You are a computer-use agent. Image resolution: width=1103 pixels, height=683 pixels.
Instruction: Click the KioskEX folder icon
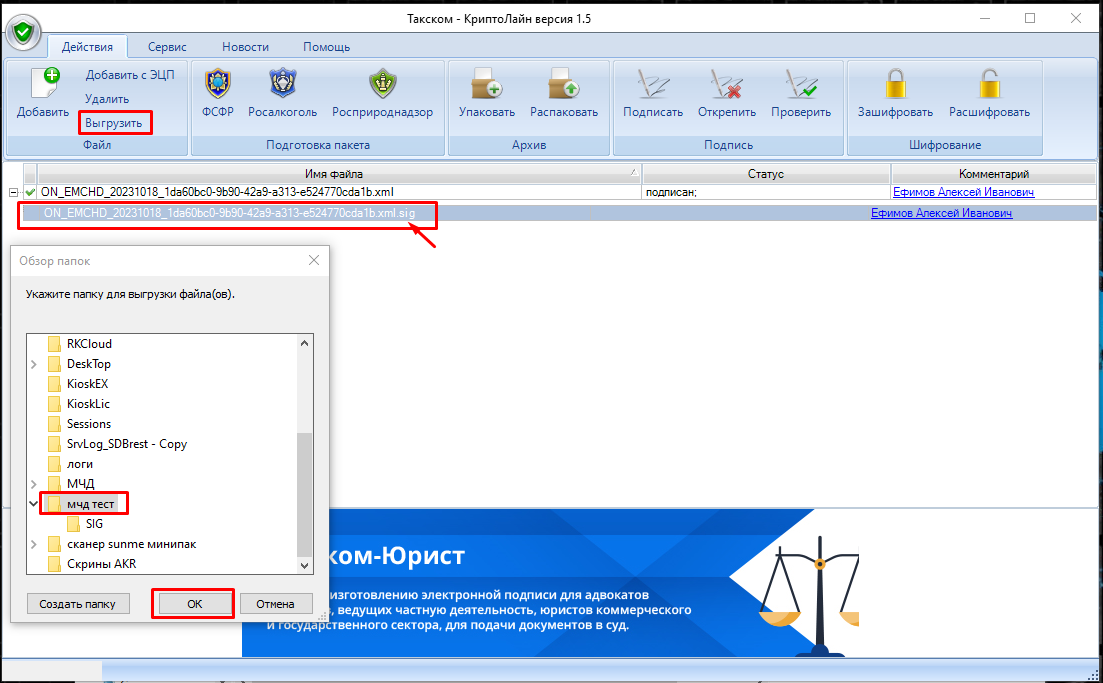[54, 384]
